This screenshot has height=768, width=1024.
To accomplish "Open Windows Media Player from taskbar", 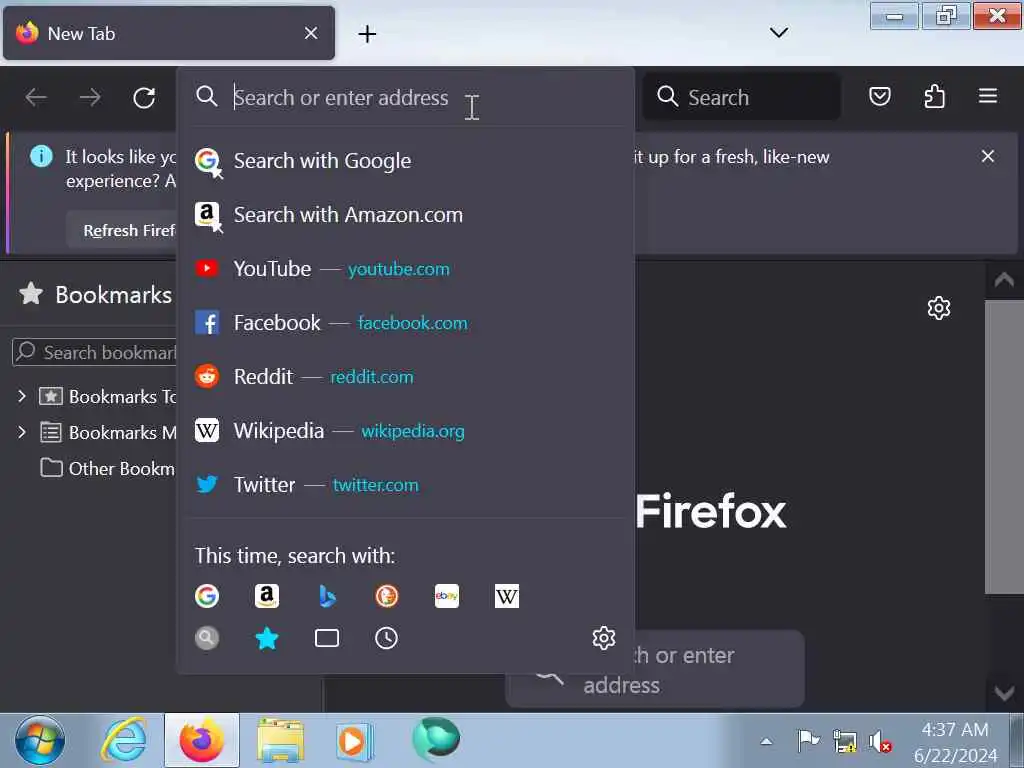I will point(354,741).
